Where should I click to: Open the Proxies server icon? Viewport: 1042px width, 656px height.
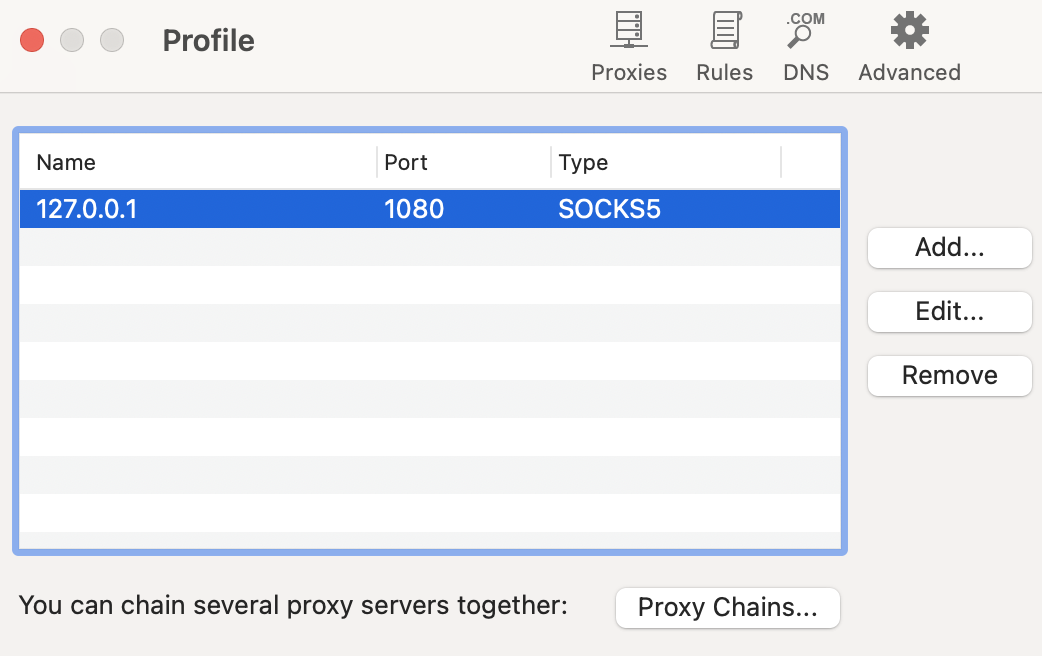[x=629, y=31]
